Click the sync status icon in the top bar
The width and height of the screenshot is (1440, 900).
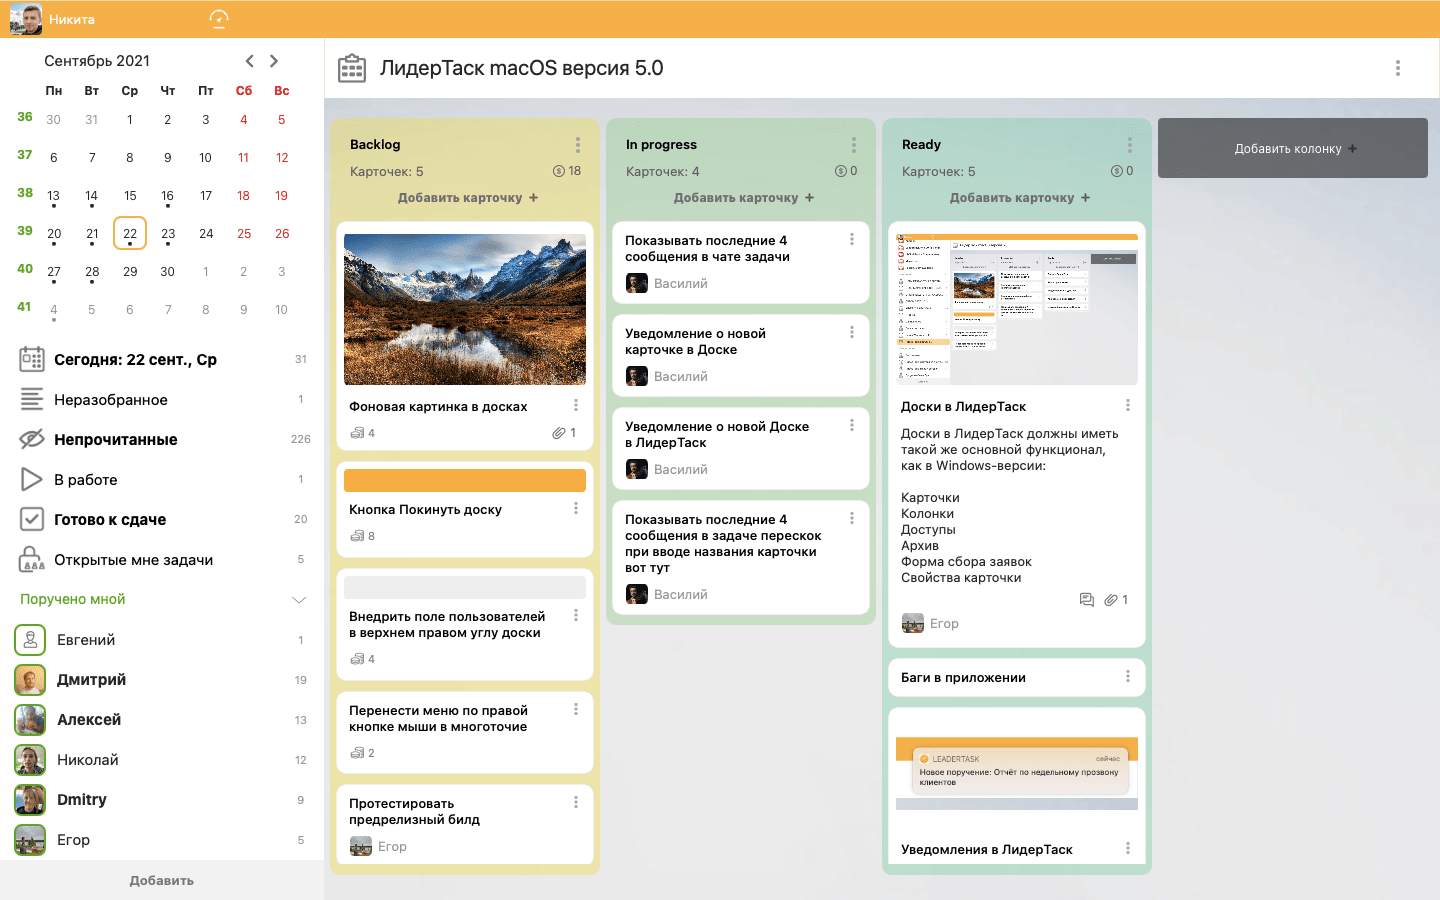[x=219, y=19]
